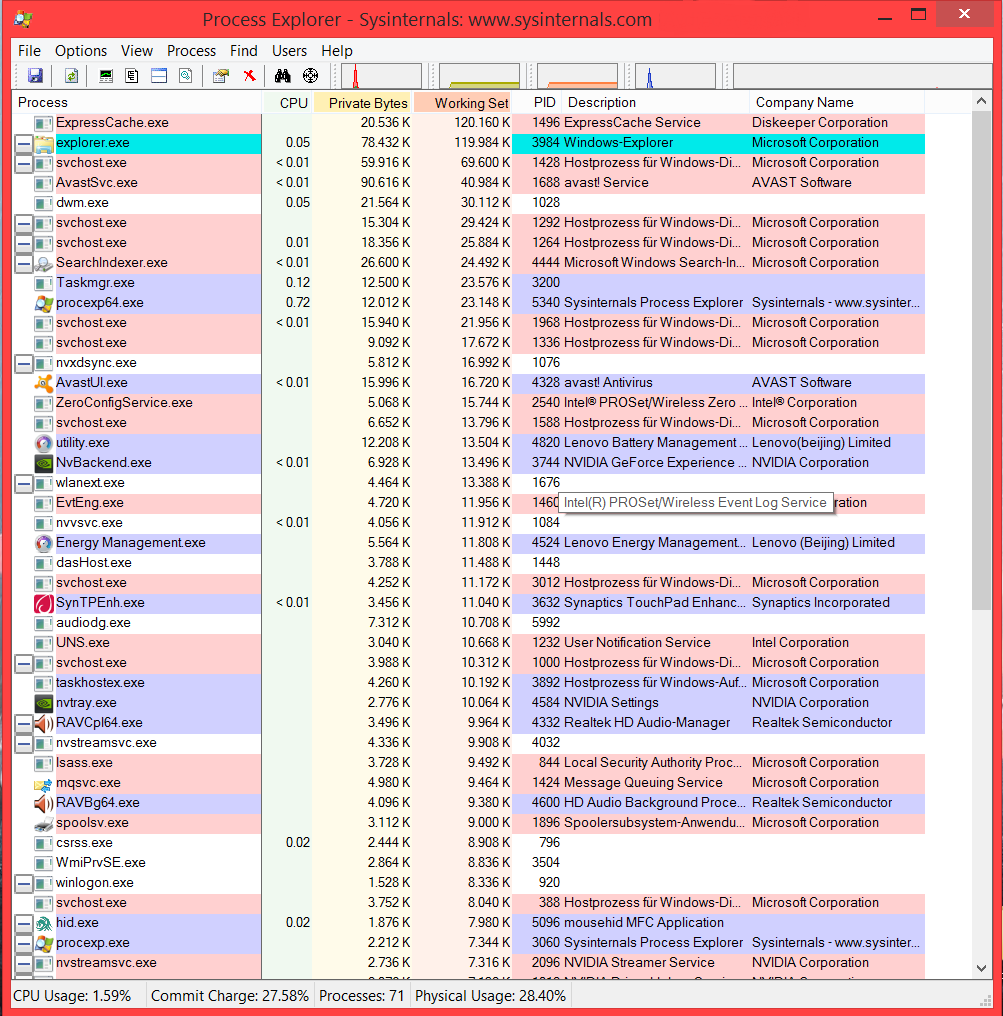Toggle the Show Lower Pane toolbar icon
1003x1016 pixels.
(x=159, y=76)
